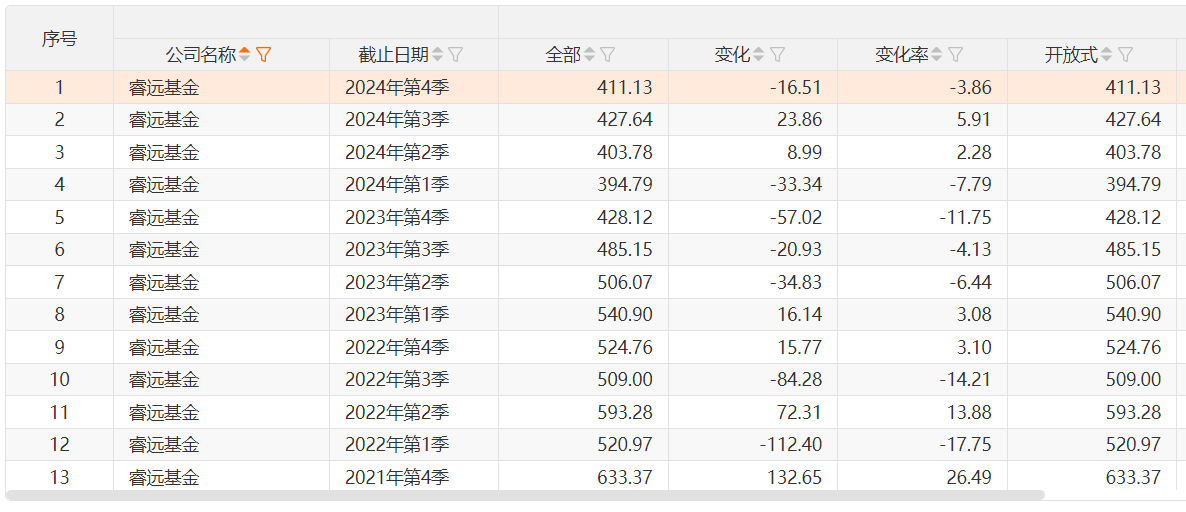Filter the 变化率 column values

pos(955,55)
